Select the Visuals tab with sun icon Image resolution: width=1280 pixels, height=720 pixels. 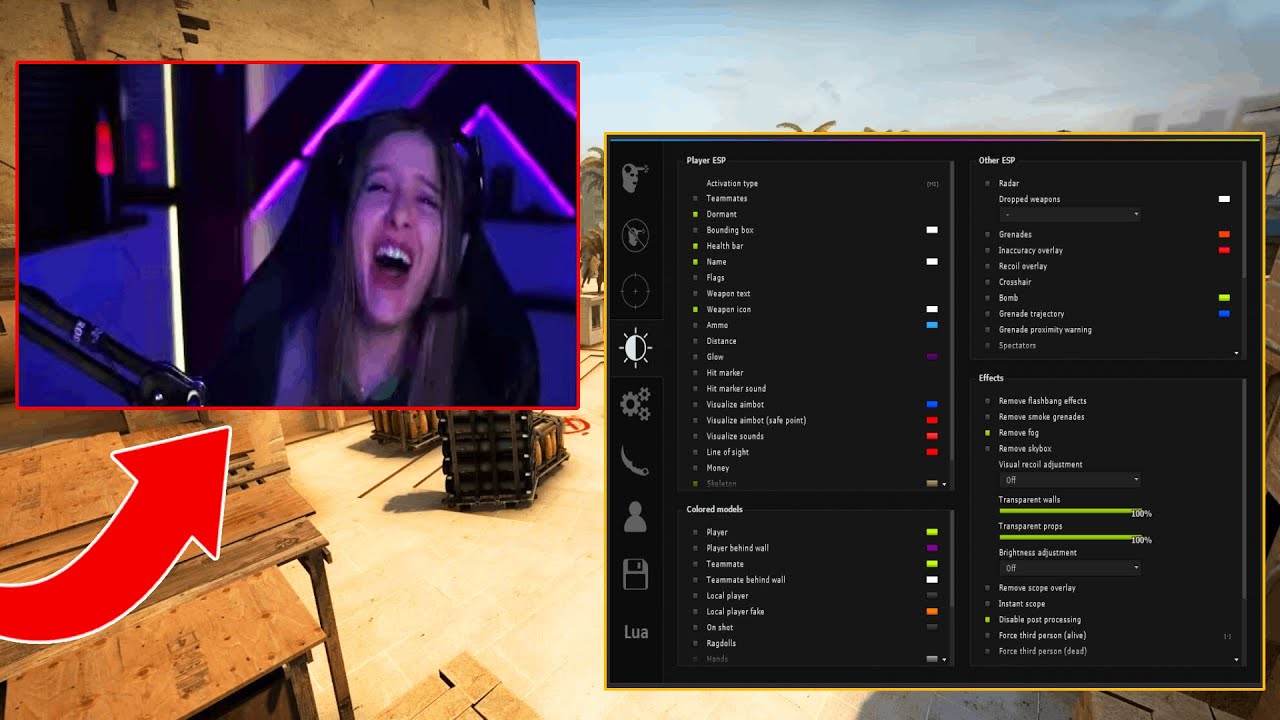point(635,348)
